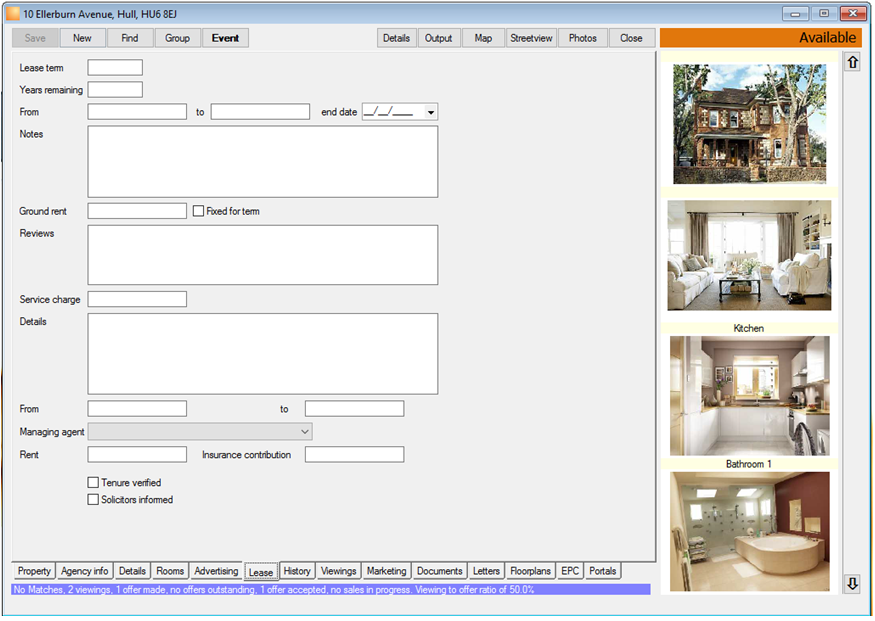Click the Map button in the toolbar
The image size is (875, 621).
click(x=483, y=38)
